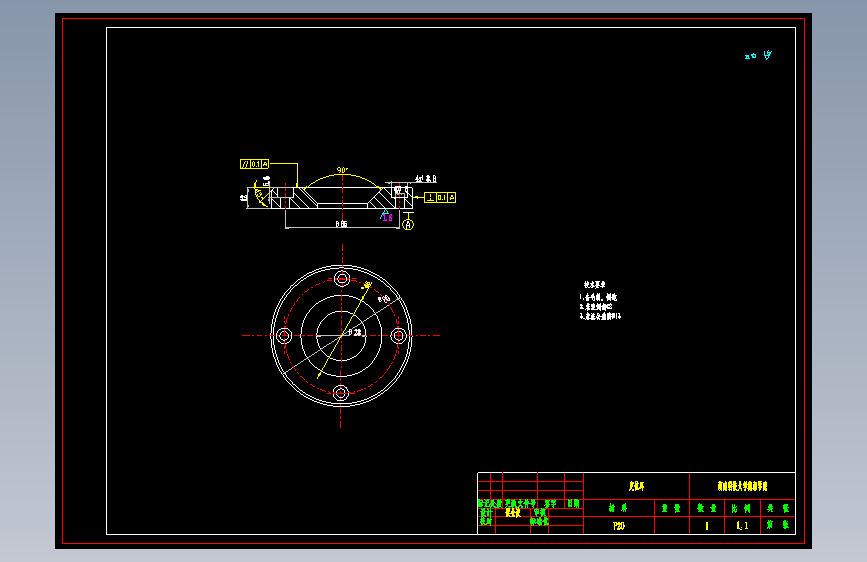The height and width of the screenshot is (562, 867).
Task: Click the 90° angle dimension text
Action: pyautogui.click(x=342, y=170)
